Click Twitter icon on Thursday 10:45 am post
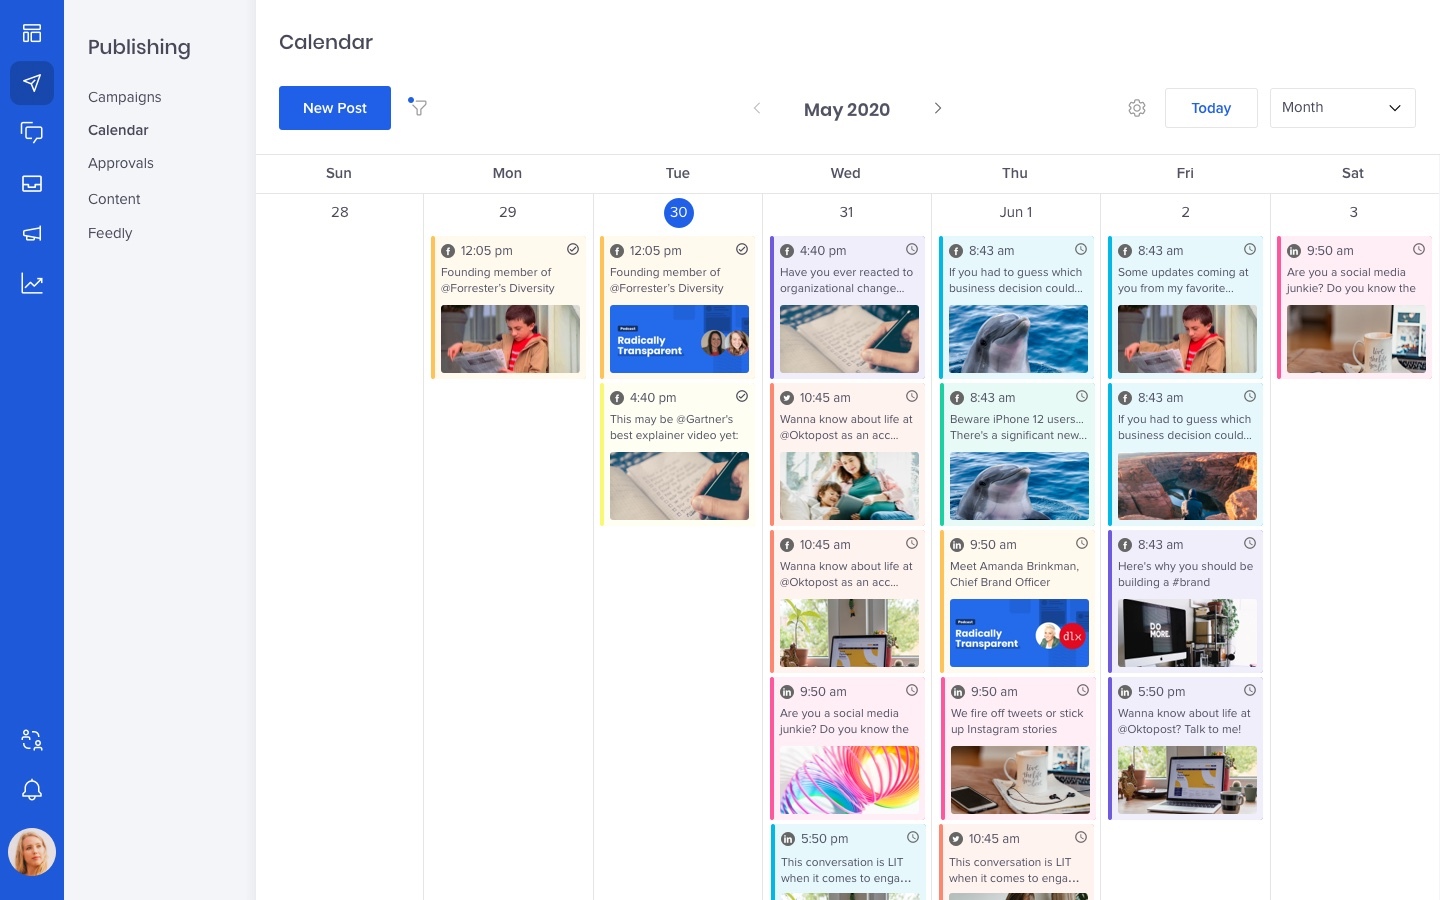 [x=956, y=839]
